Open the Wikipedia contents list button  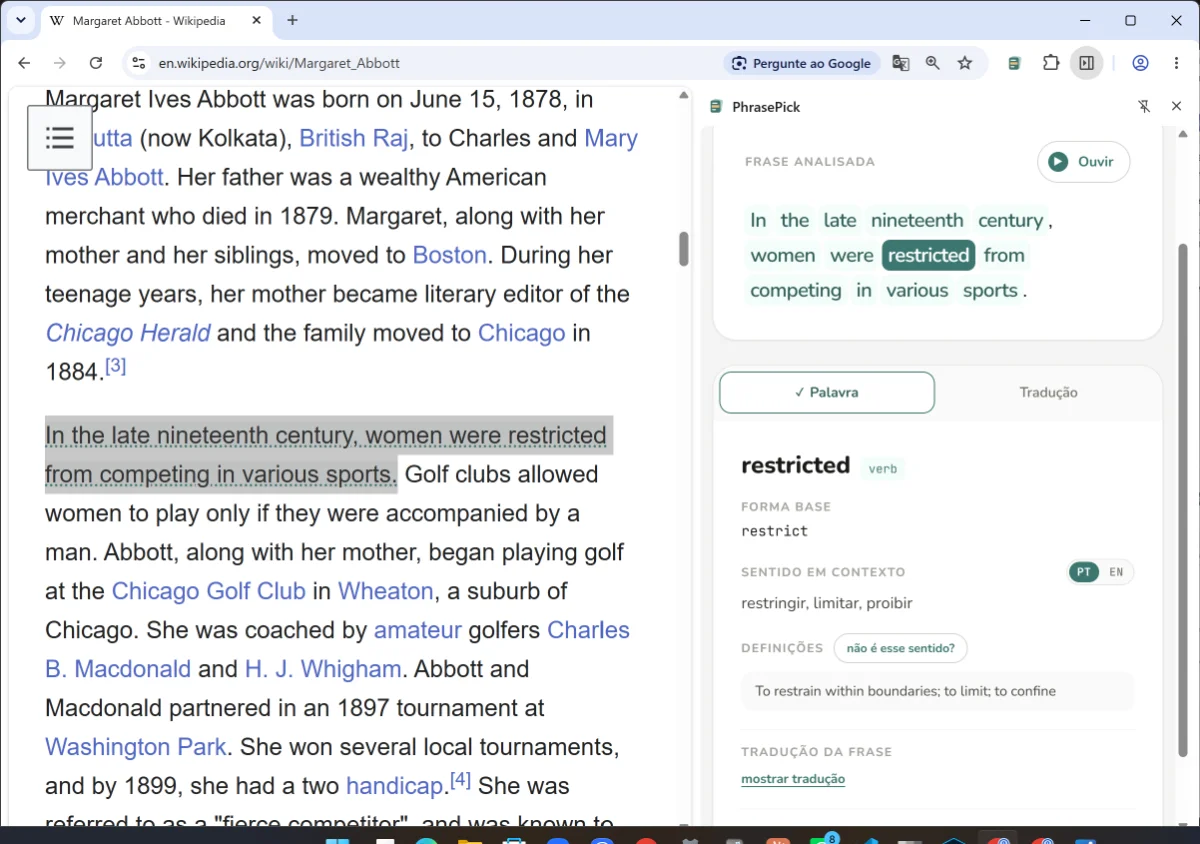(x=60, y=138)
